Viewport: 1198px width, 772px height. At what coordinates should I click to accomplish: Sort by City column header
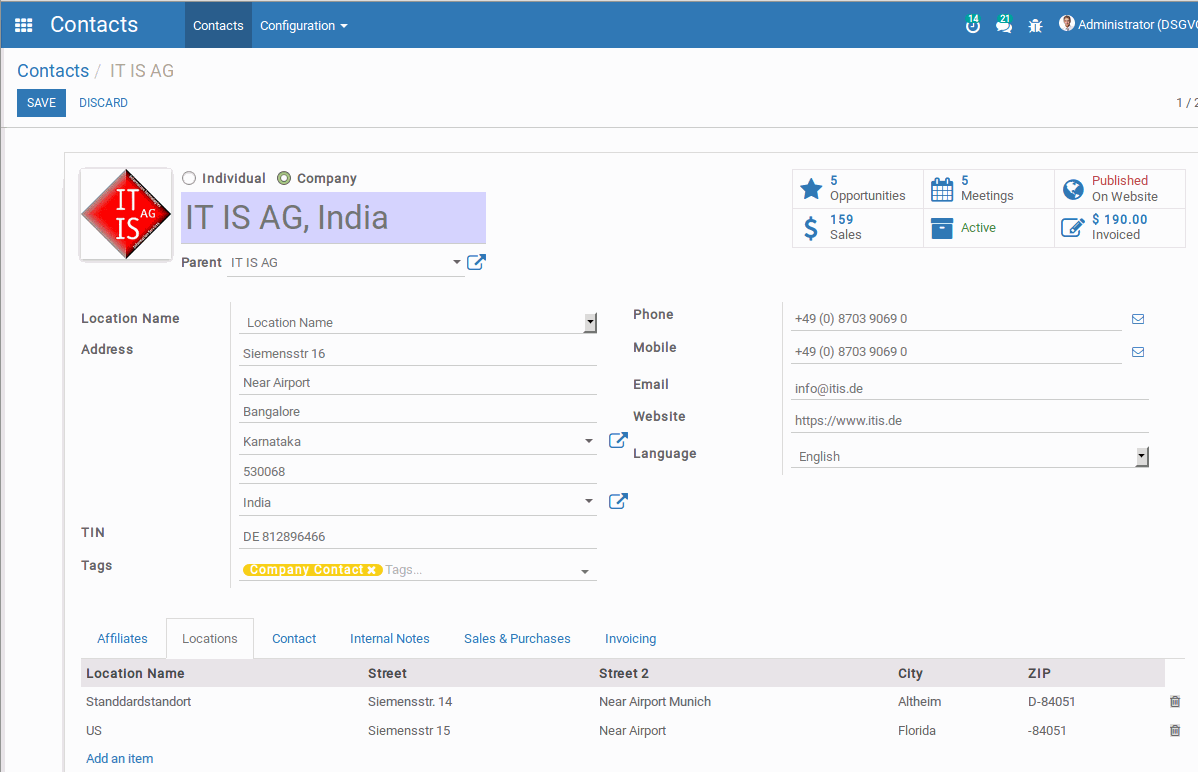coord(910,673)
